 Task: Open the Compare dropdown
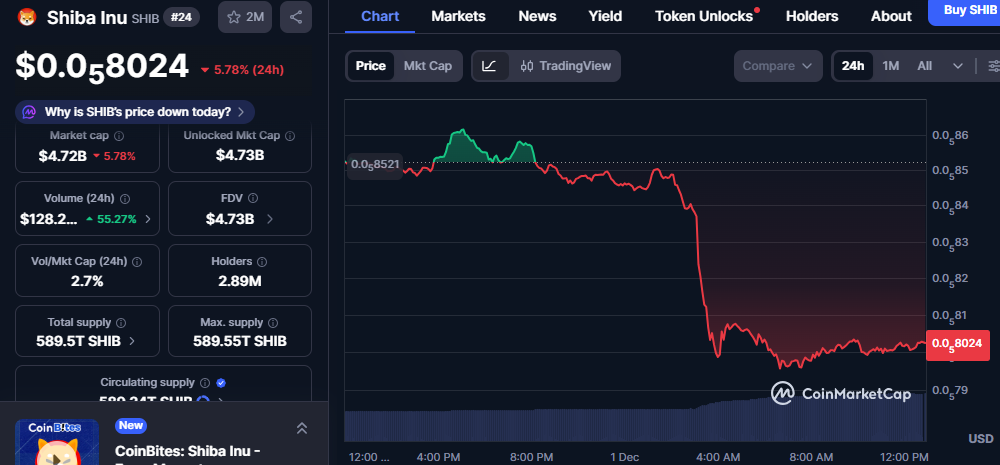click(x=777, y=66)
